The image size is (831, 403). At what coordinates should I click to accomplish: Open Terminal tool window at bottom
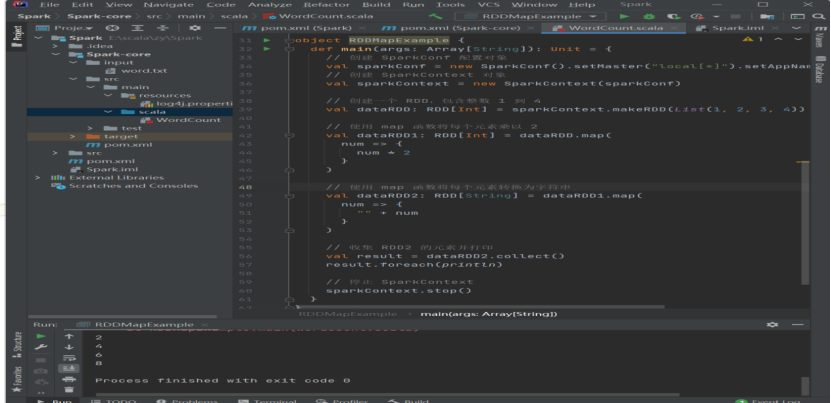click(x=268, y=401)
